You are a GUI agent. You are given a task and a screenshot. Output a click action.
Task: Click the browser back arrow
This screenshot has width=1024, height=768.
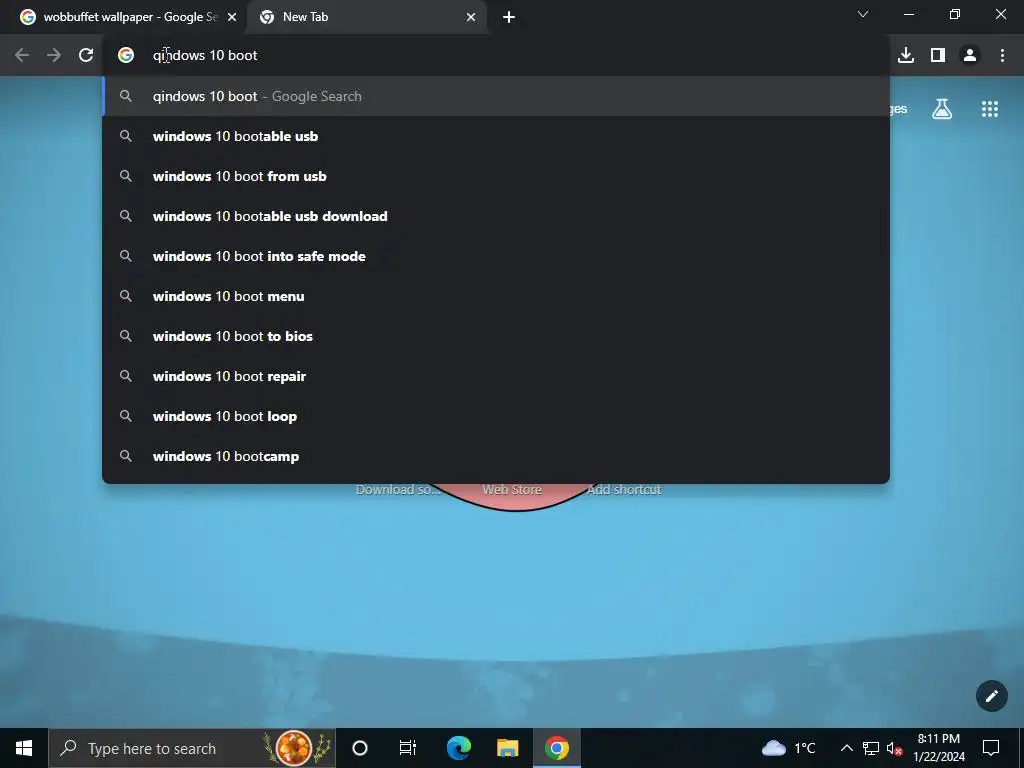click(x=22, y=56)
